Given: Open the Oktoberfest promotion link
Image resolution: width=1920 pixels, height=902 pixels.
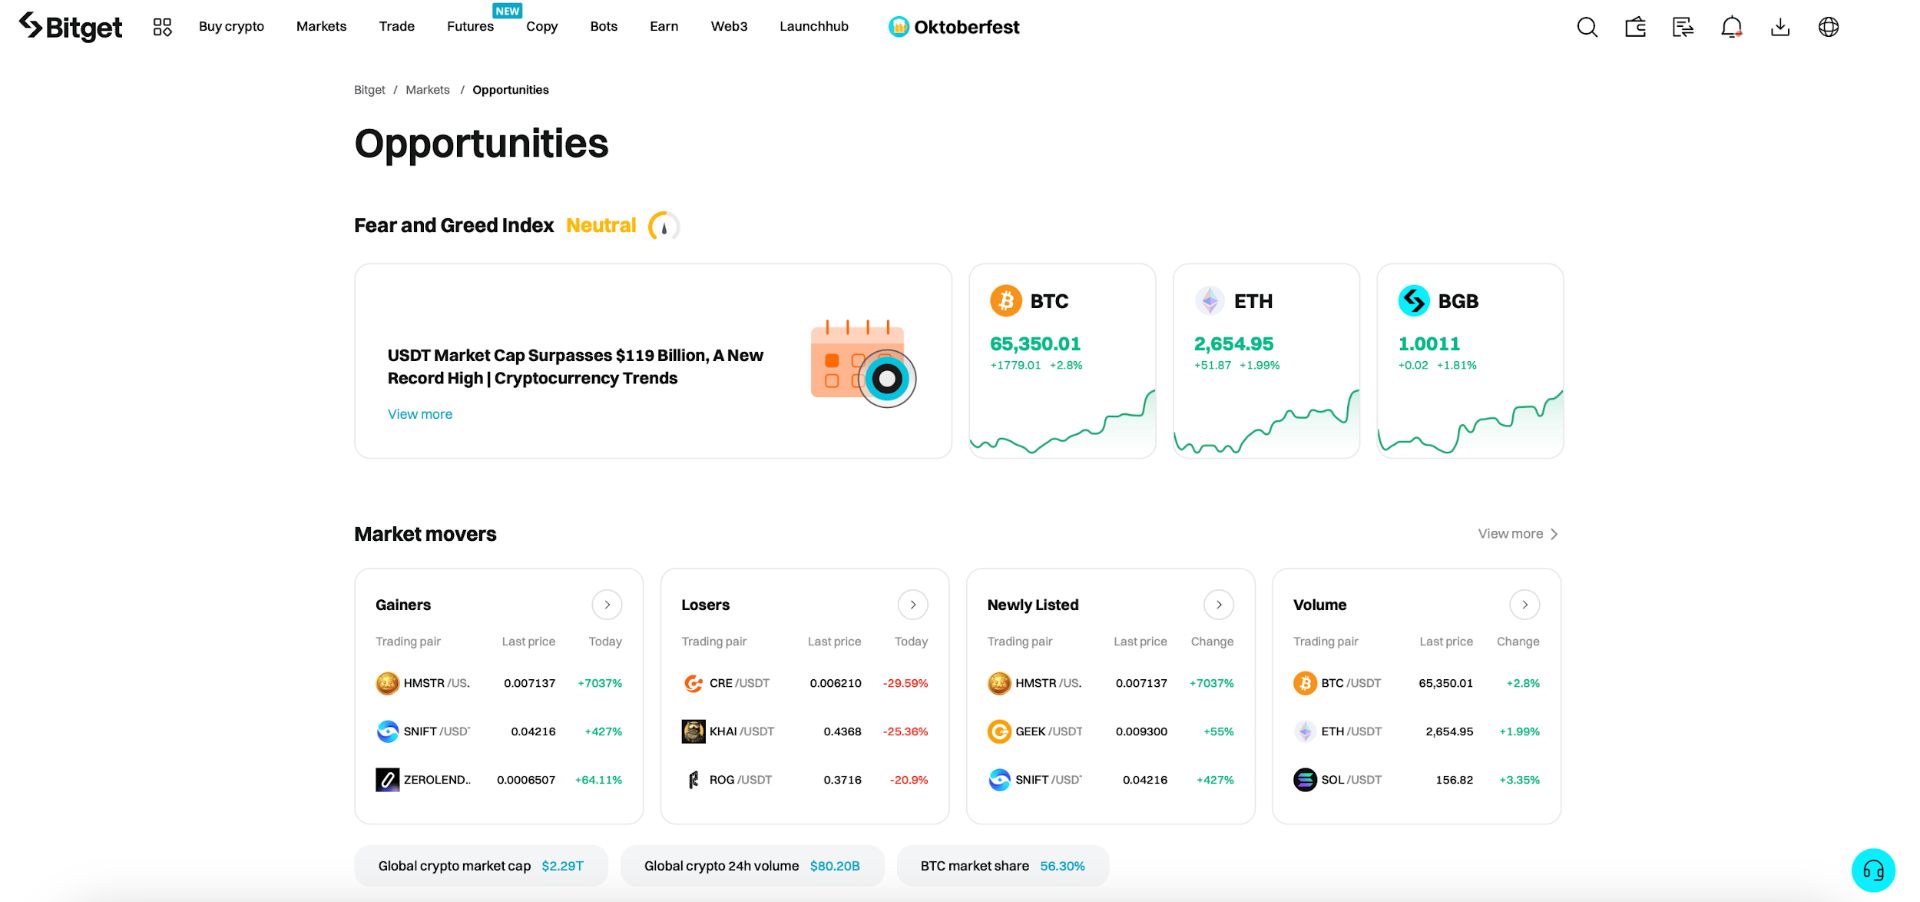Looking at the screenshot, I should (x=954, y=27).
